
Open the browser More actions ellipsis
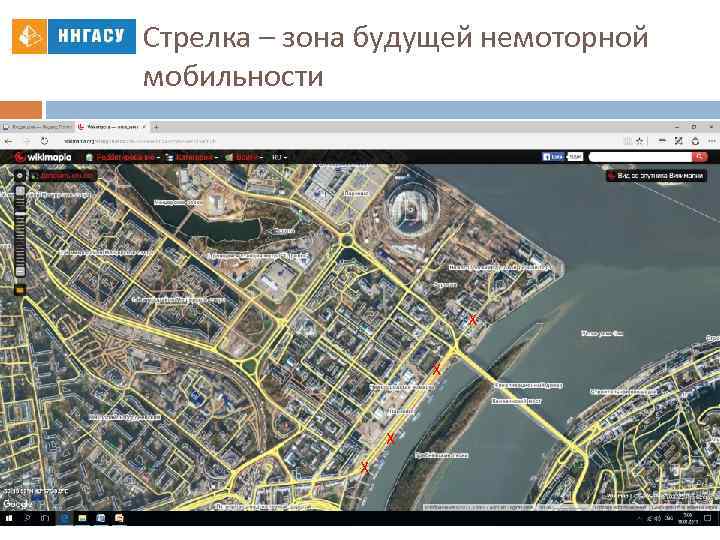click(712, 141)
